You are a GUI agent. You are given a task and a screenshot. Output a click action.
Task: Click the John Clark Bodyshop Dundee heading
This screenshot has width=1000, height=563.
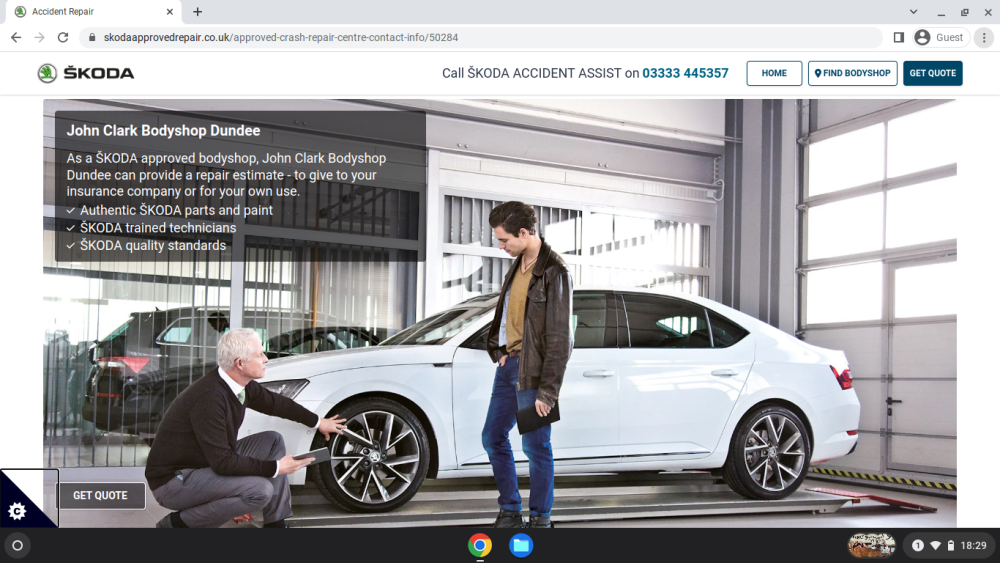pos(163,131)
